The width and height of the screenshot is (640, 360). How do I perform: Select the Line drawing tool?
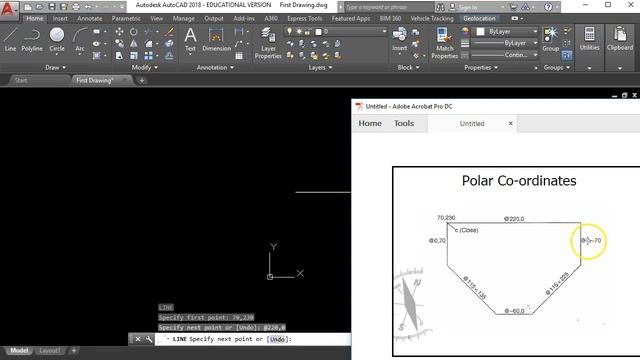(x=10, y=40)
